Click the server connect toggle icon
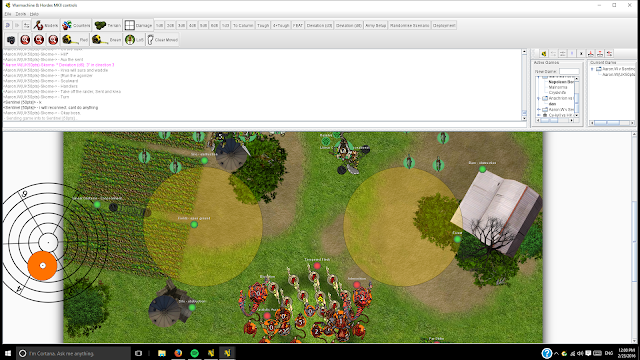640x360 pixels. pyautogui.click(x=26, y=25)
